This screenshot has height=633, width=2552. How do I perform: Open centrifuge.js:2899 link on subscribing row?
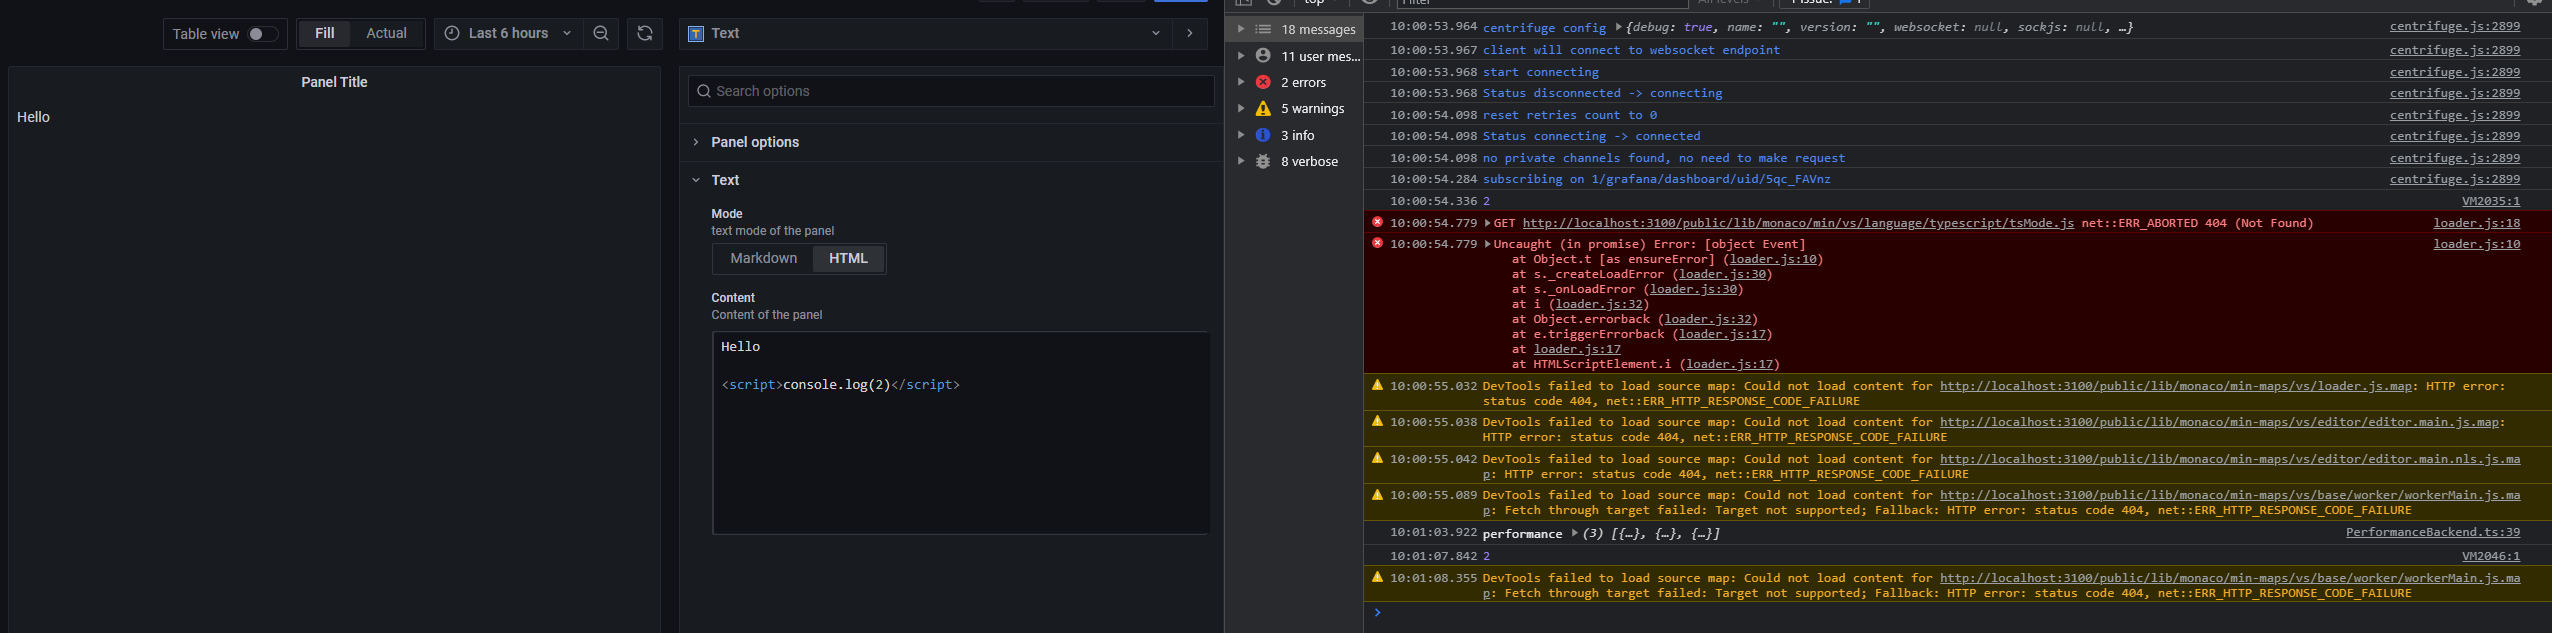point(2455,179)
